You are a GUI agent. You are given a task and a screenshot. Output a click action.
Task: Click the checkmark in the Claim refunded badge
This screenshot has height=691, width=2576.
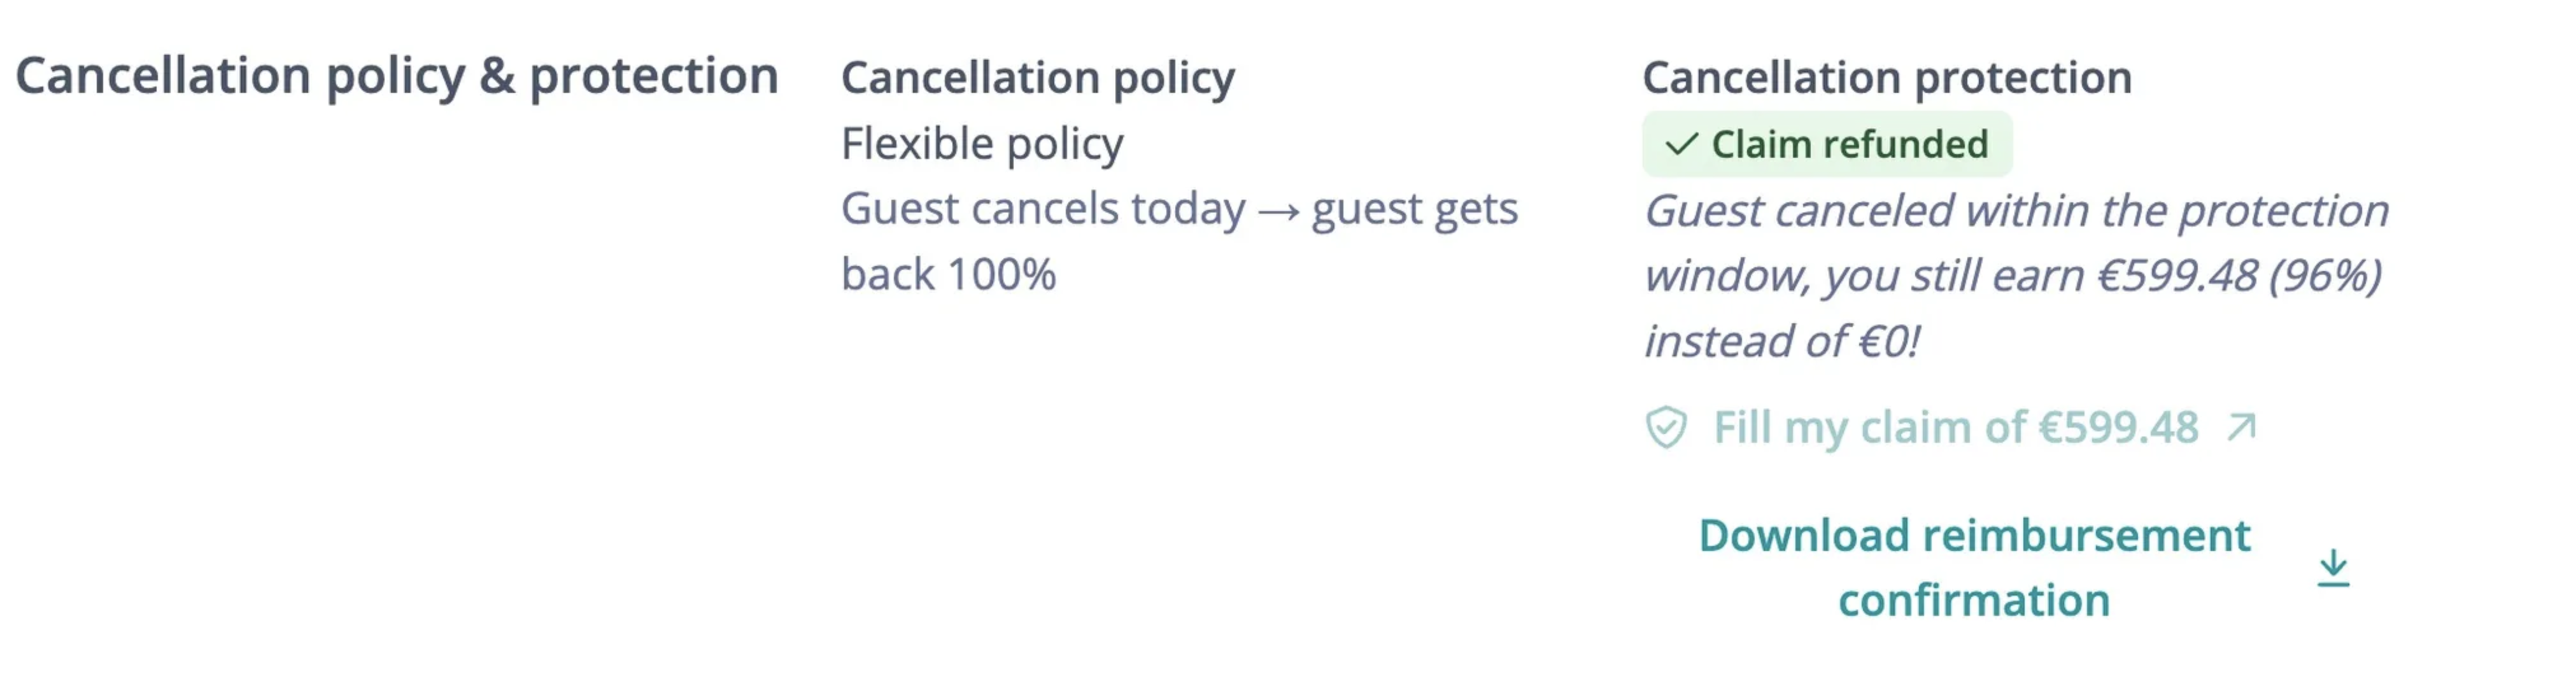(x=1681, y=145)
